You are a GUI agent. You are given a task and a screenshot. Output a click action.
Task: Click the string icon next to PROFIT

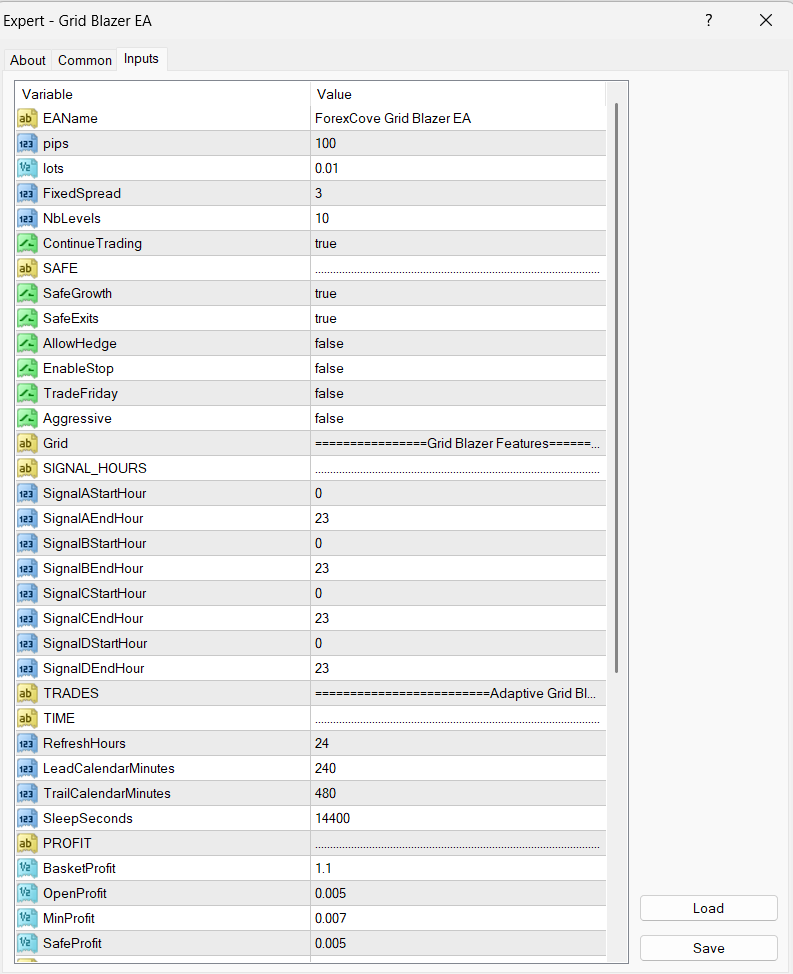(27, 844)
